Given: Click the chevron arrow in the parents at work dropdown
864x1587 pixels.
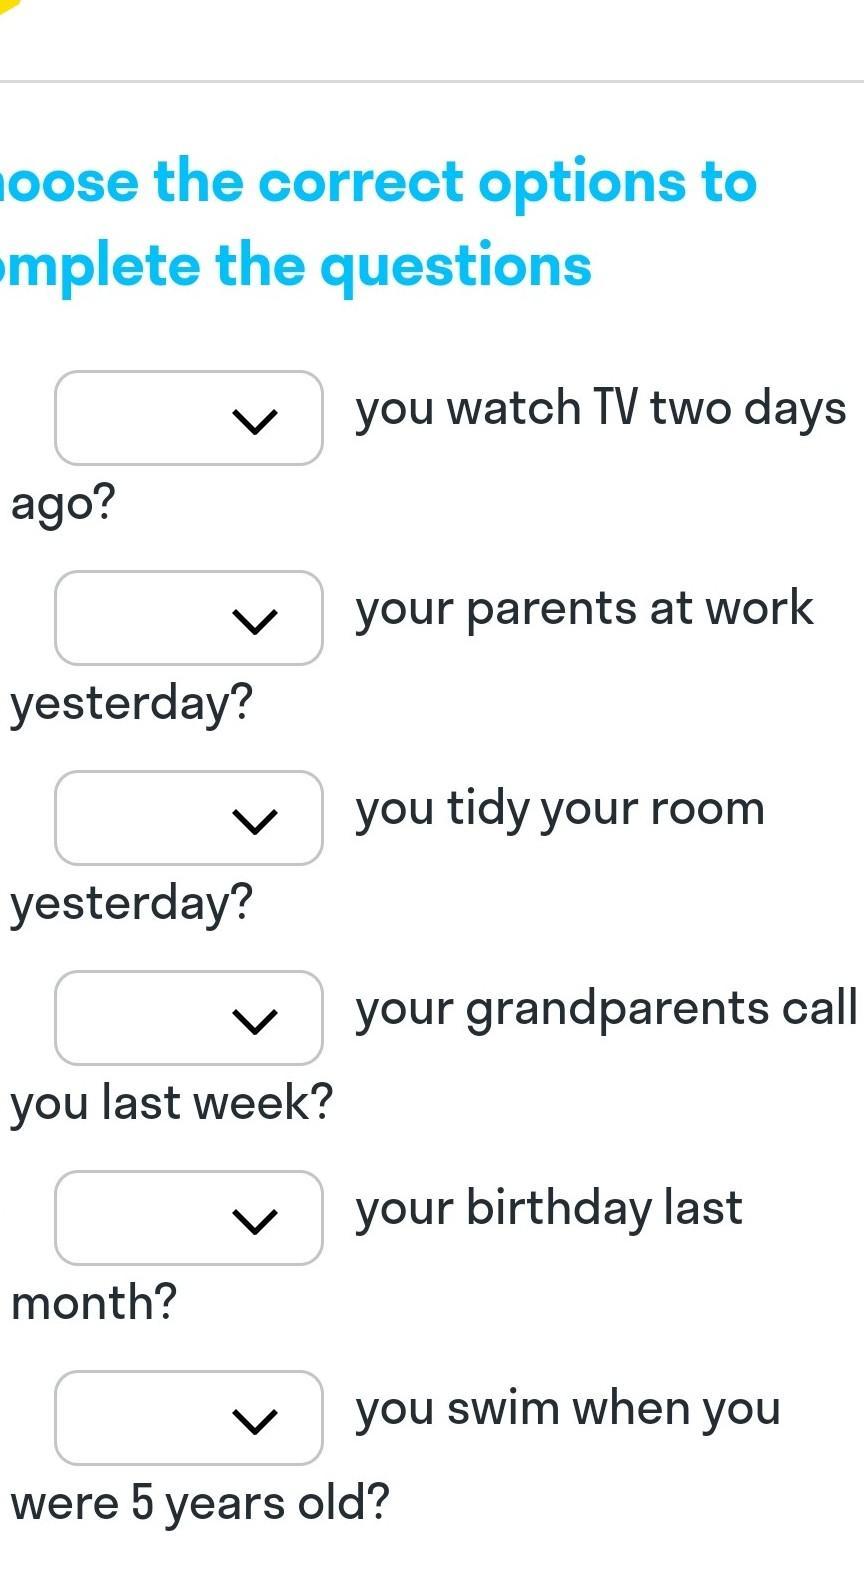Looking at the screenshot, I should coord(254,621).
